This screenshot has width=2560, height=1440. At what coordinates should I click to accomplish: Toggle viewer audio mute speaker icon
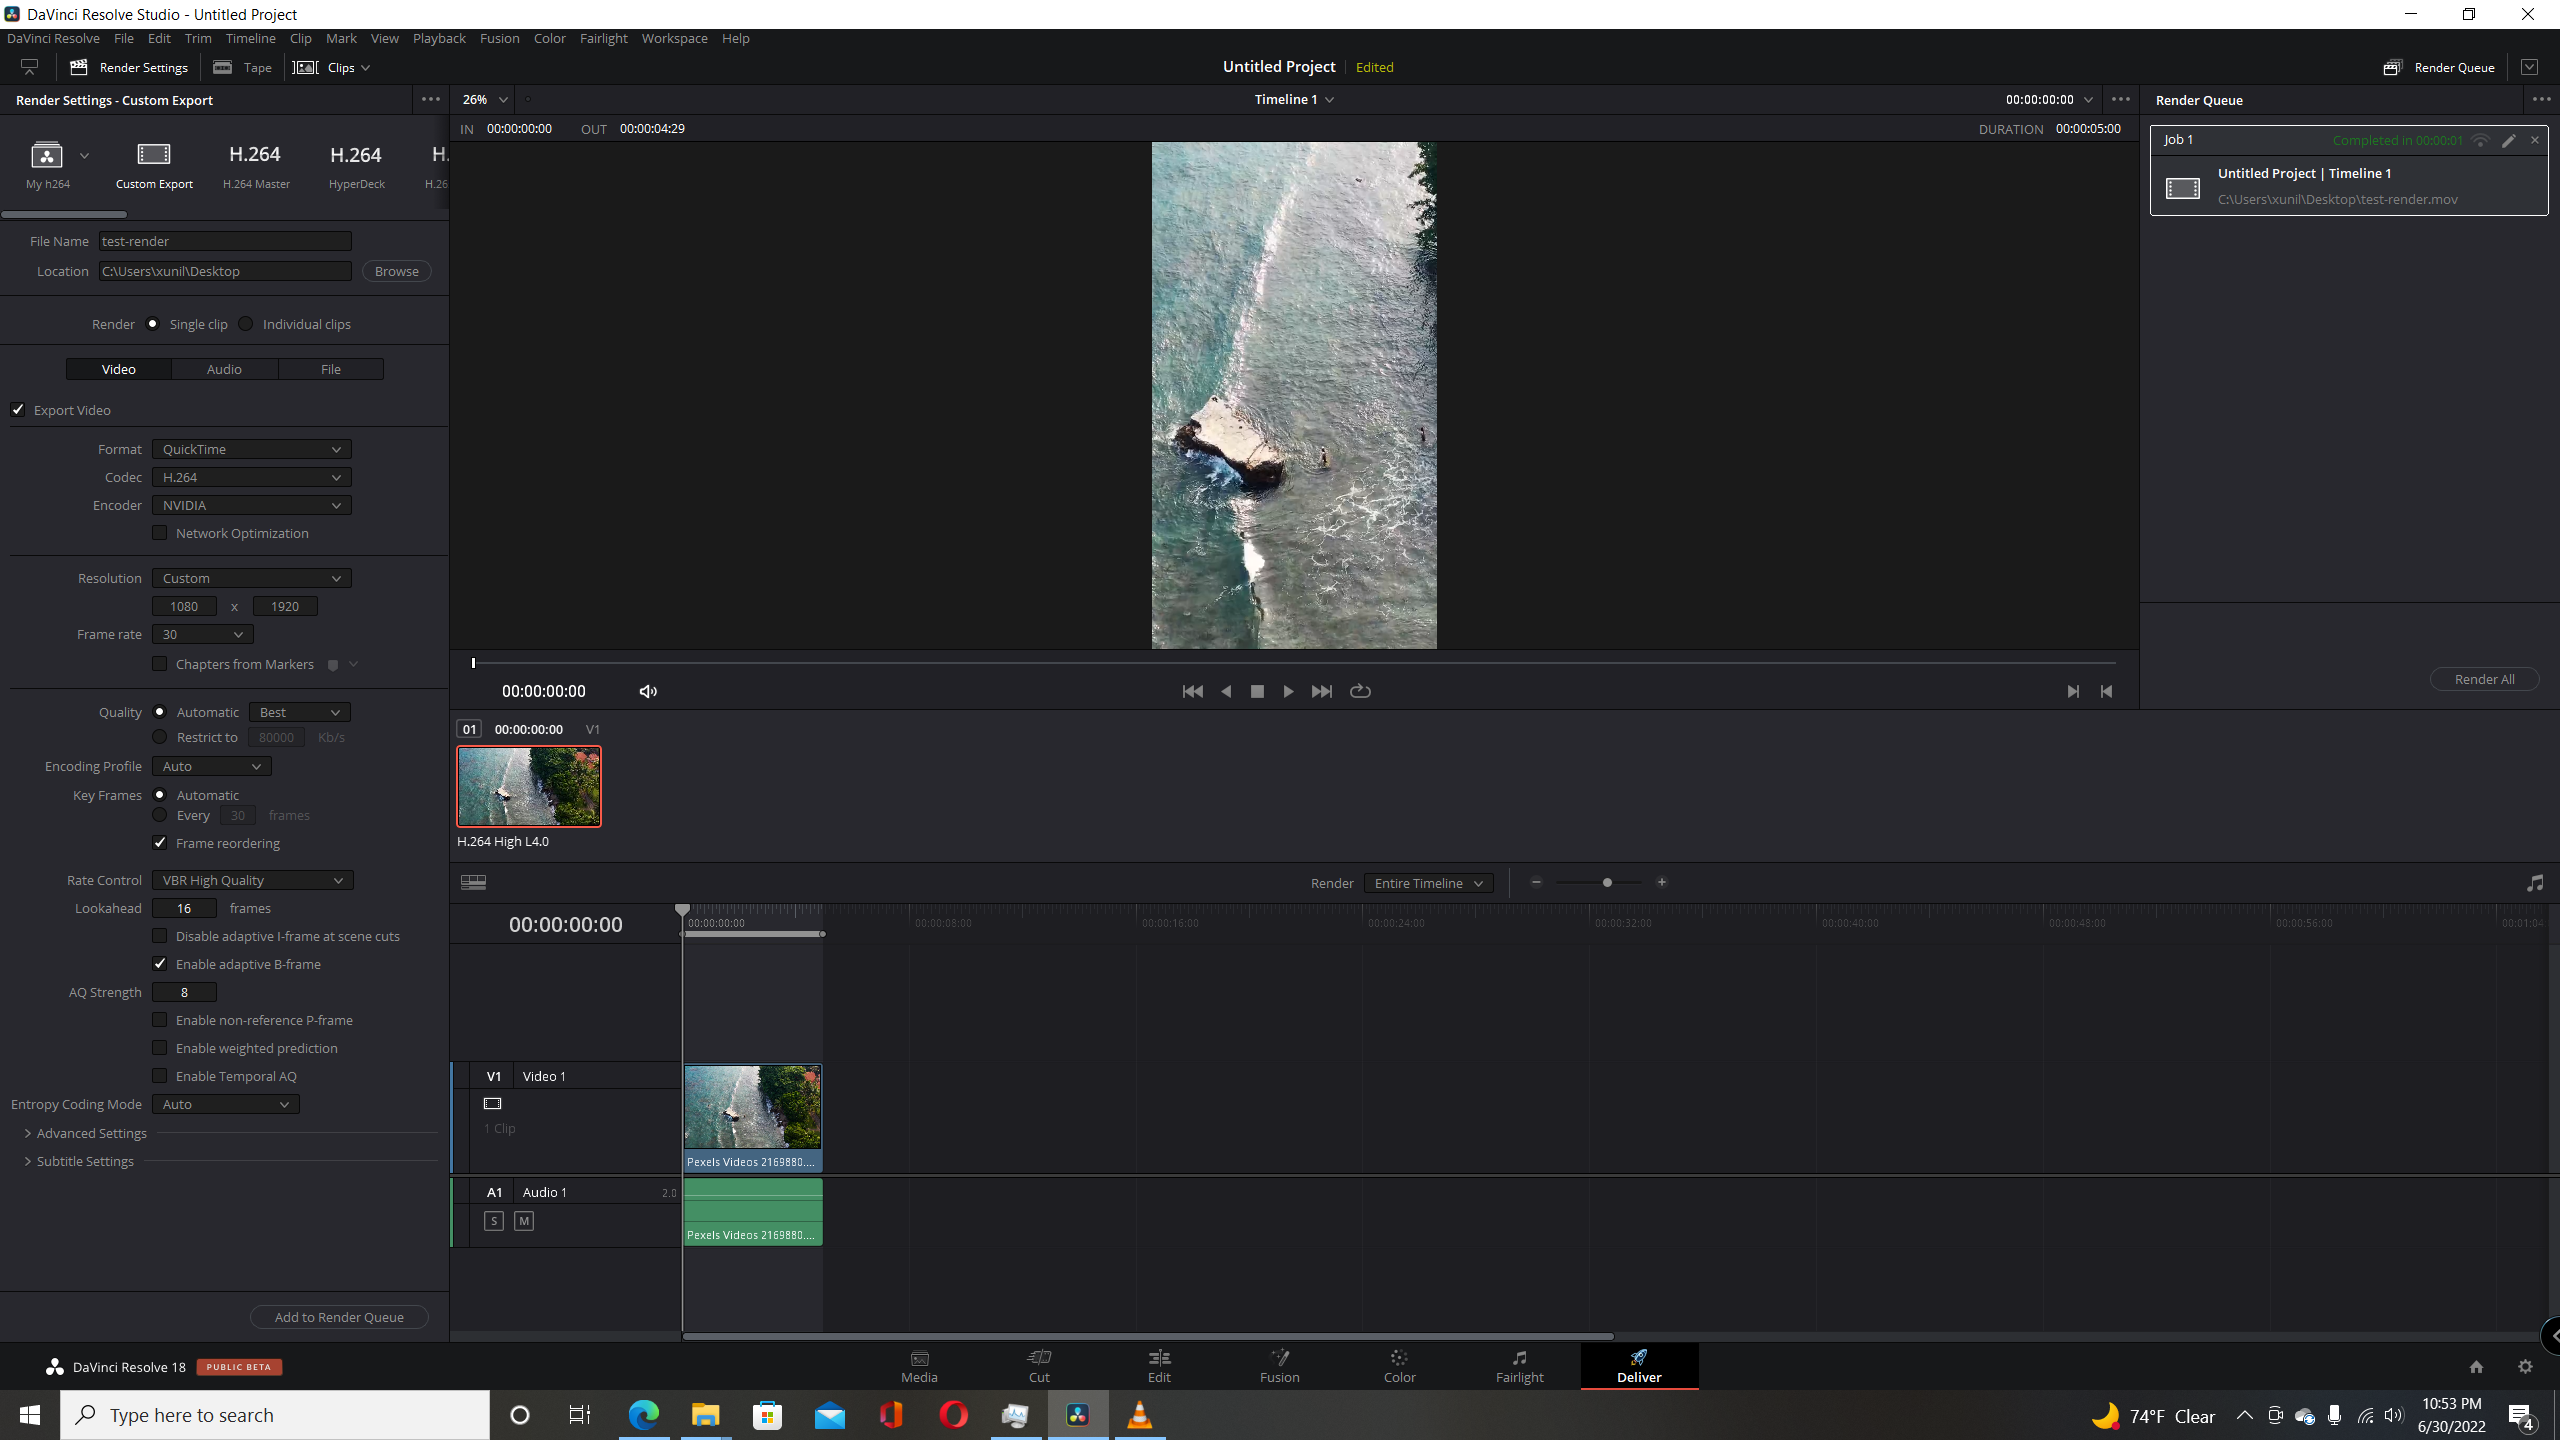(x=648, y=691)
